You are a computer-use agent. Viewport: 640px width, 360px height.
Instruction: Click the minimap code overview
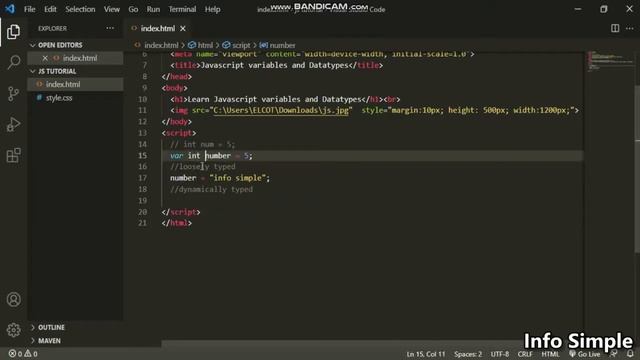pos(610,61)
